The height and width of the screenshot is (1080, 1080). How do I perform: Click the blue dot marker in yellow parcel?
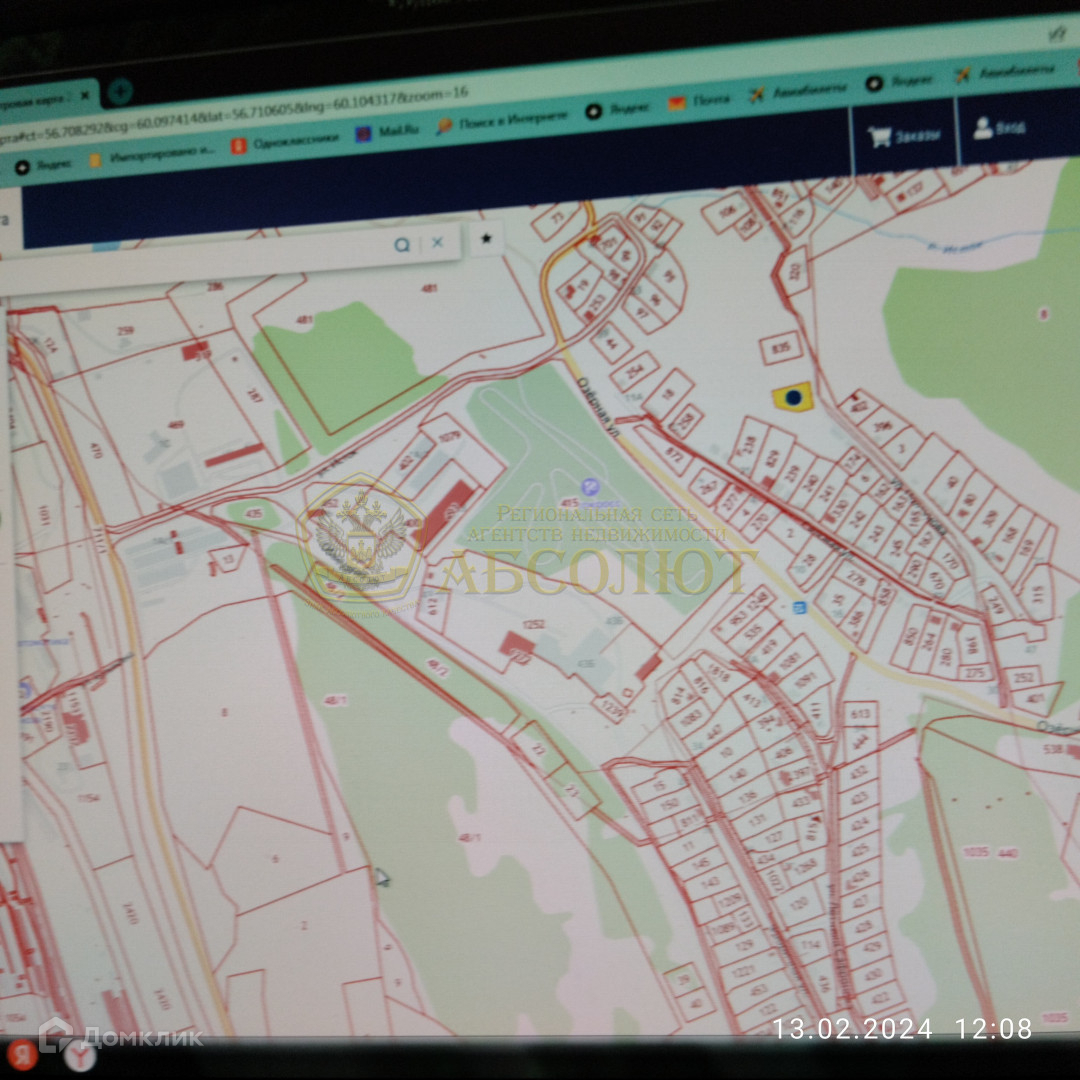click(x=793, y=397)
